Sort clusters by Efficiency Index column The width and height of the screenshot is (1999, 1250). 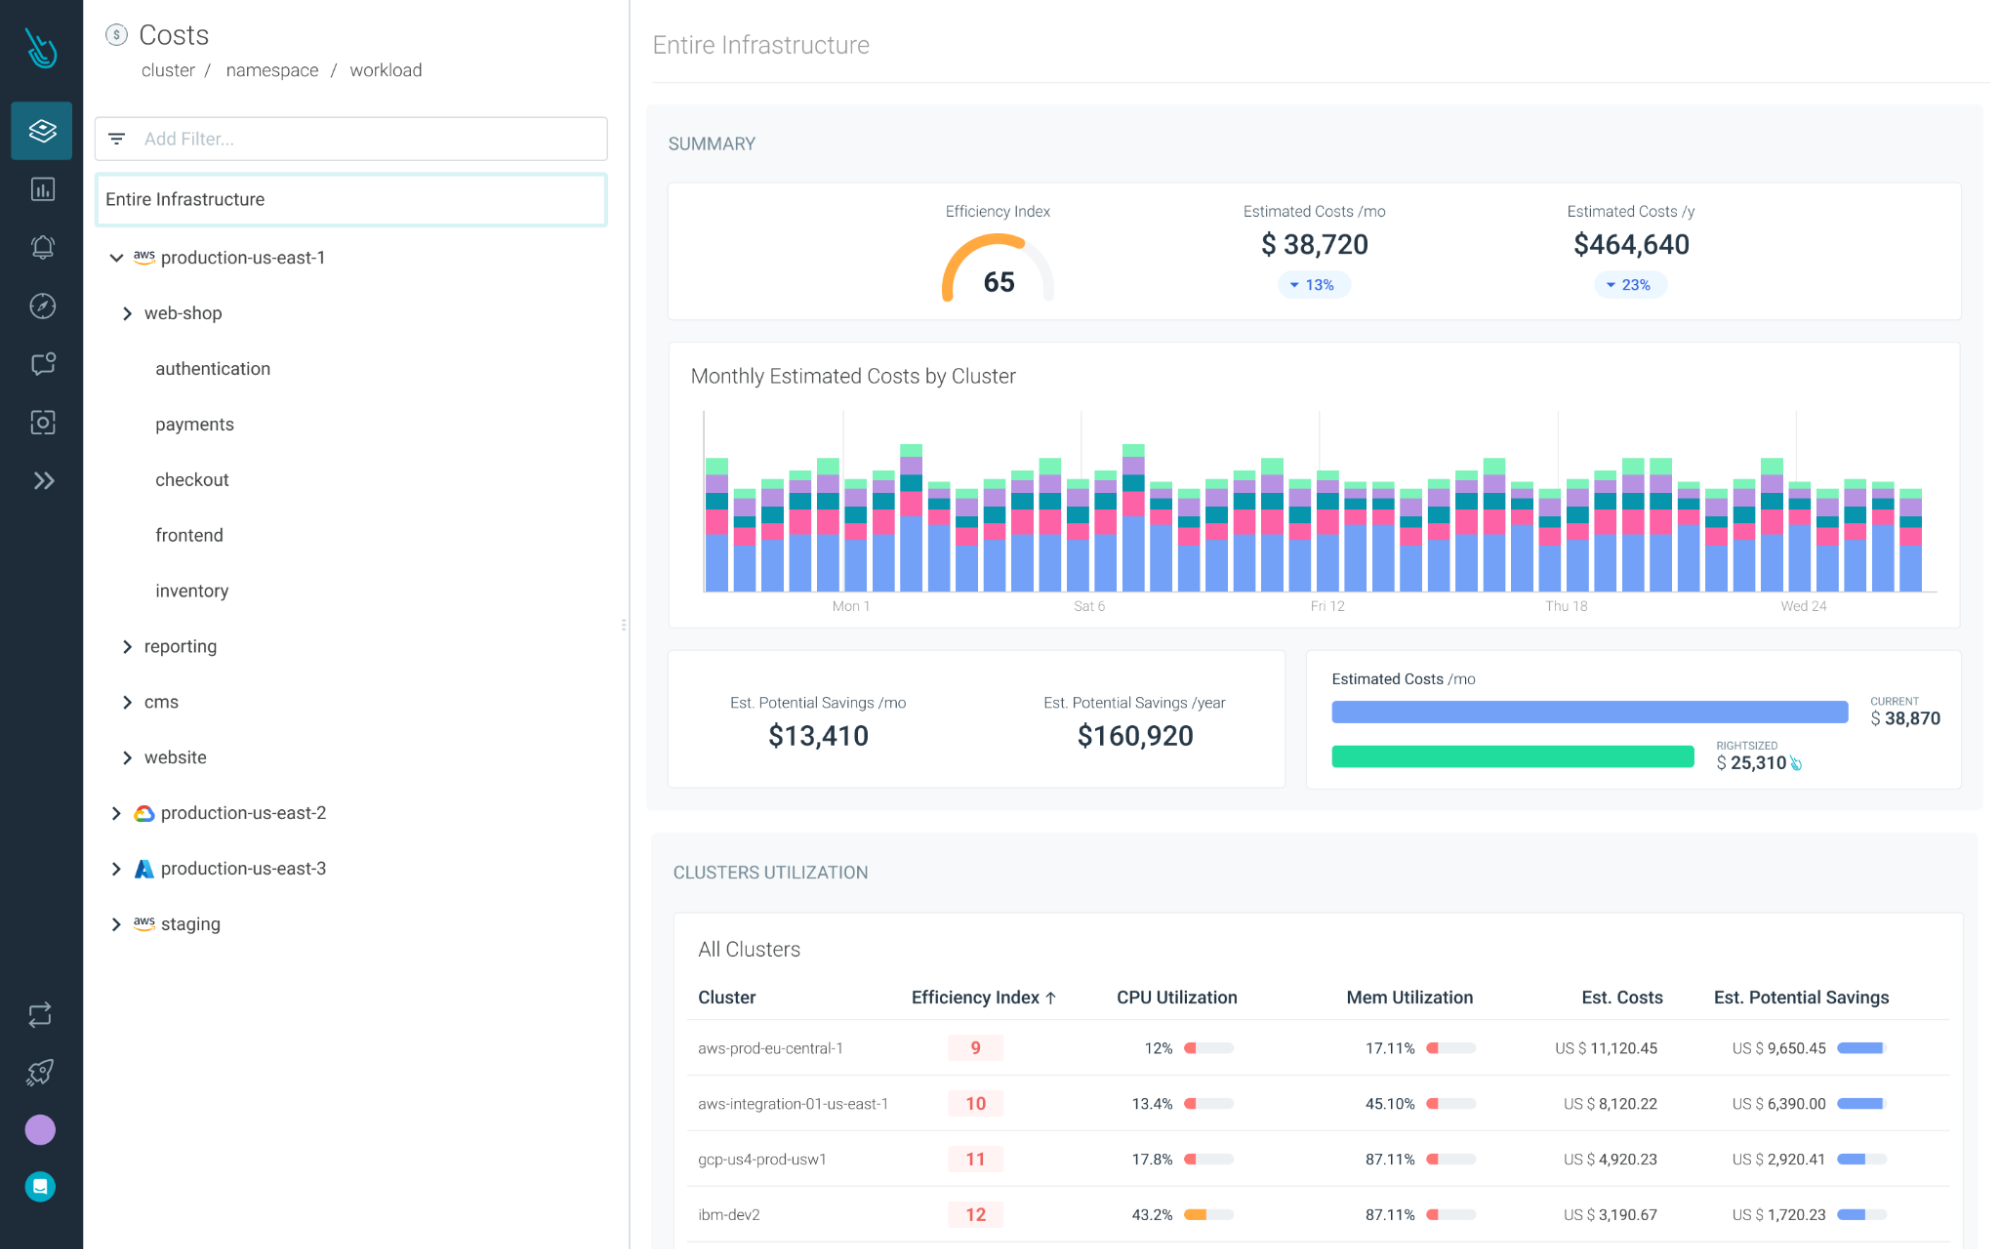981,997
